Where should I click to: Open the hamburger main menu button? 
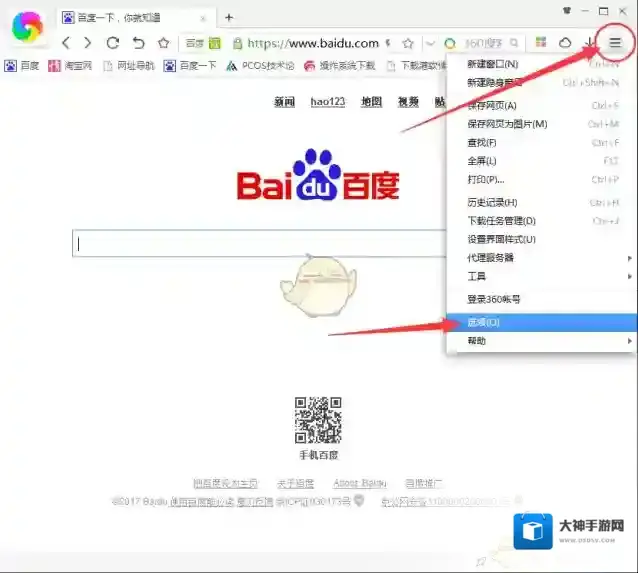(615, 42)
